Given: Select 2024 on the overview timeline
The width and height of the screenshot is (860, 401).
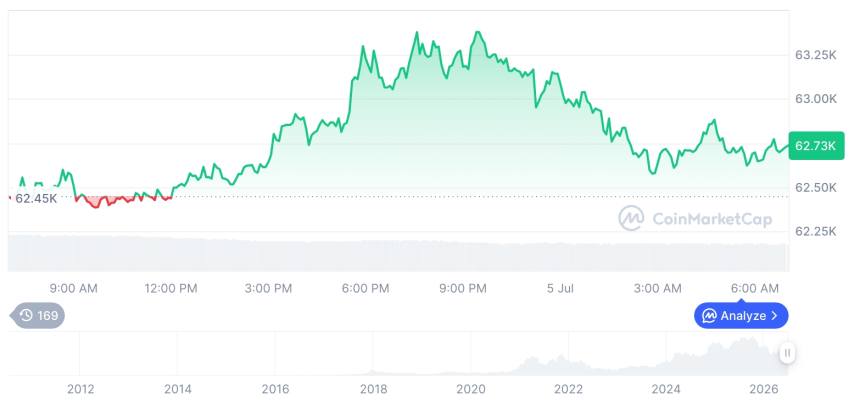Looking at the screenshot, I should point(666,389).
